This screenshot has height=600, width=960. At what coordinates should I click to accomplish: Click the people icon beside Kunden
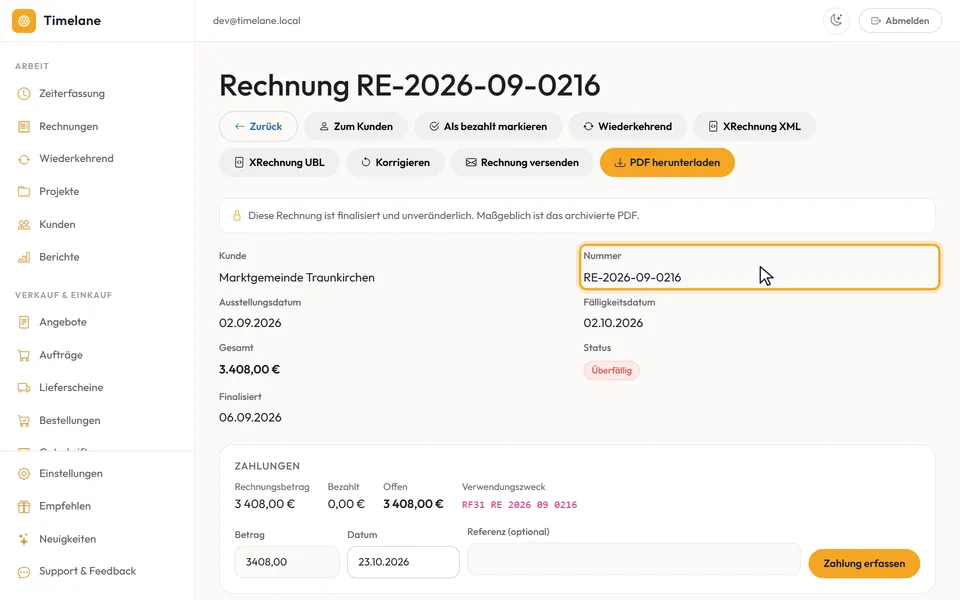point(24,225)
